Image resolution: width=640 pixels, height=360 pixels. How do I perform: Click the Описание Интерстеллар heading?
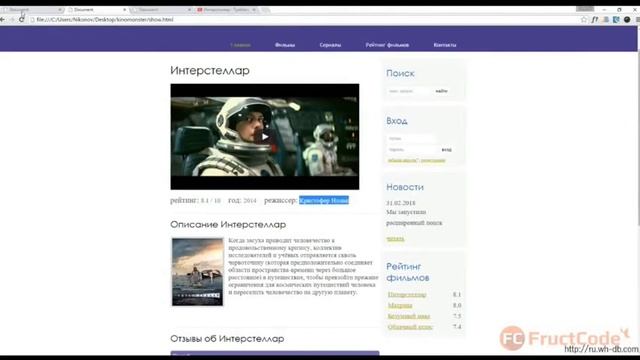(228, 224)
